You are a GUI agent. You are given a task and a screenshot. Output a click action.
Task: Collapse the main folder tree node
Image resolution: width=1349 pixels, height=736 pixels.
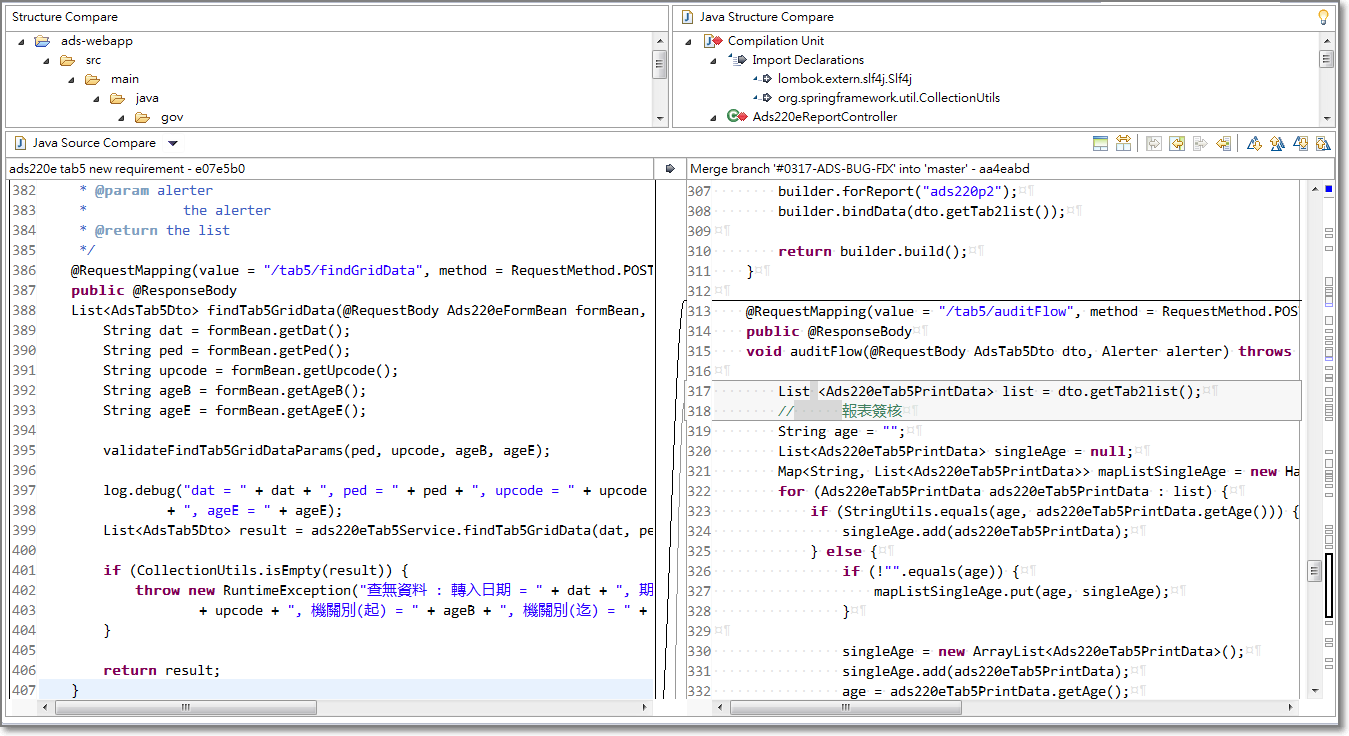[x=71, y=80]
